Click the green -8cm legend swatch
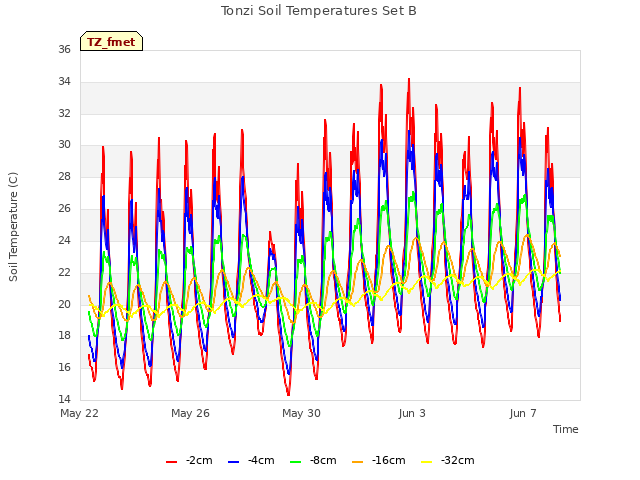This screenshot has height=480, width=640. tap(296, 462)
